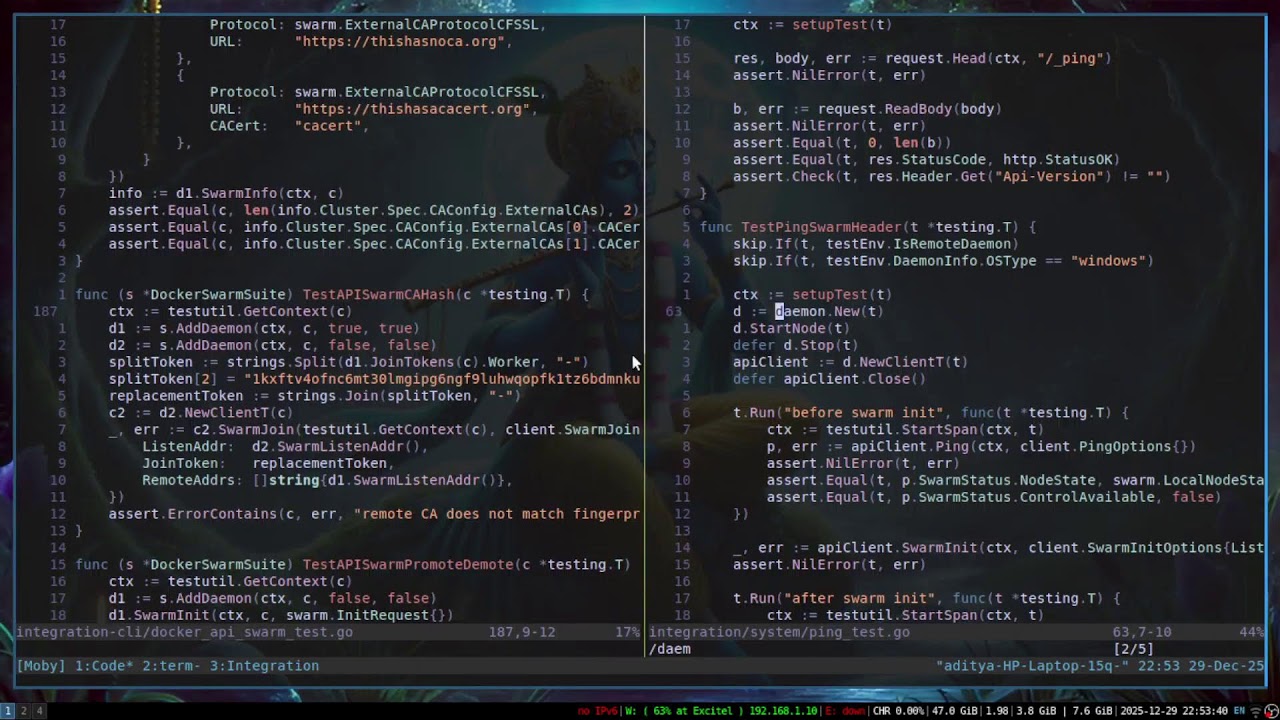Click the docker_api_swarm_test.go file name in status line
Viewport: 1280px width, 720px height.
tap(184, 632)
